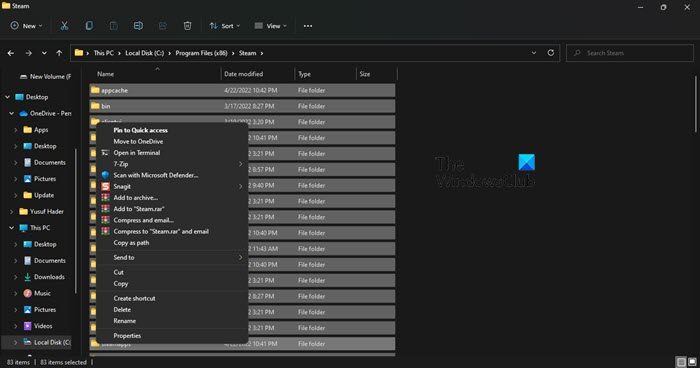The image size is (700, 369).
Task: Select the bin folder row
Action: [242, 106]
